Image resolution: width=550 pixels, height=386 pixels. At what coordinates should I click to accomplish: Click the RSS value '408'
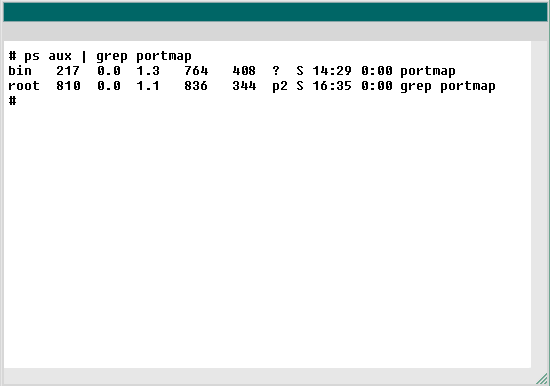point(244,71)
